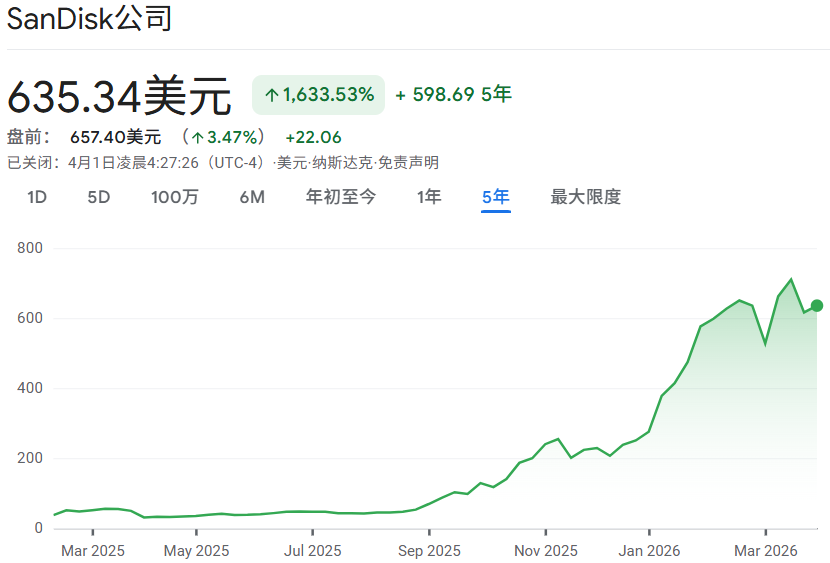Click the 纳斯达克 exchange text
The image size is (830, 563).
[x=342, y=162]
